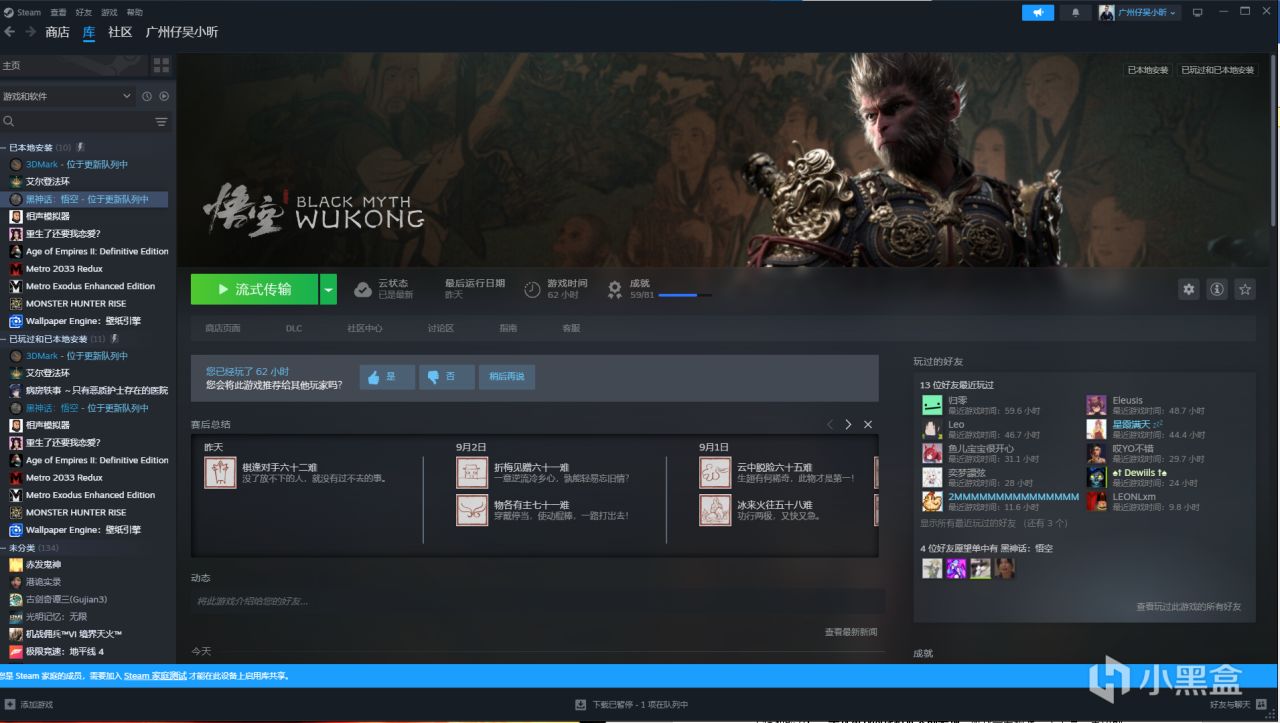Open the 帮助 menu
This screenshot has width=1280, height=723.
pos(135,12)
